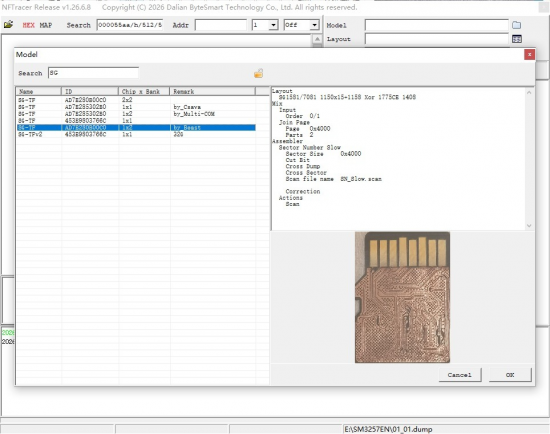Screen dimensions: 550x434
Task: Click the main toolbar Search pattern field
Action: pos(130,25)
